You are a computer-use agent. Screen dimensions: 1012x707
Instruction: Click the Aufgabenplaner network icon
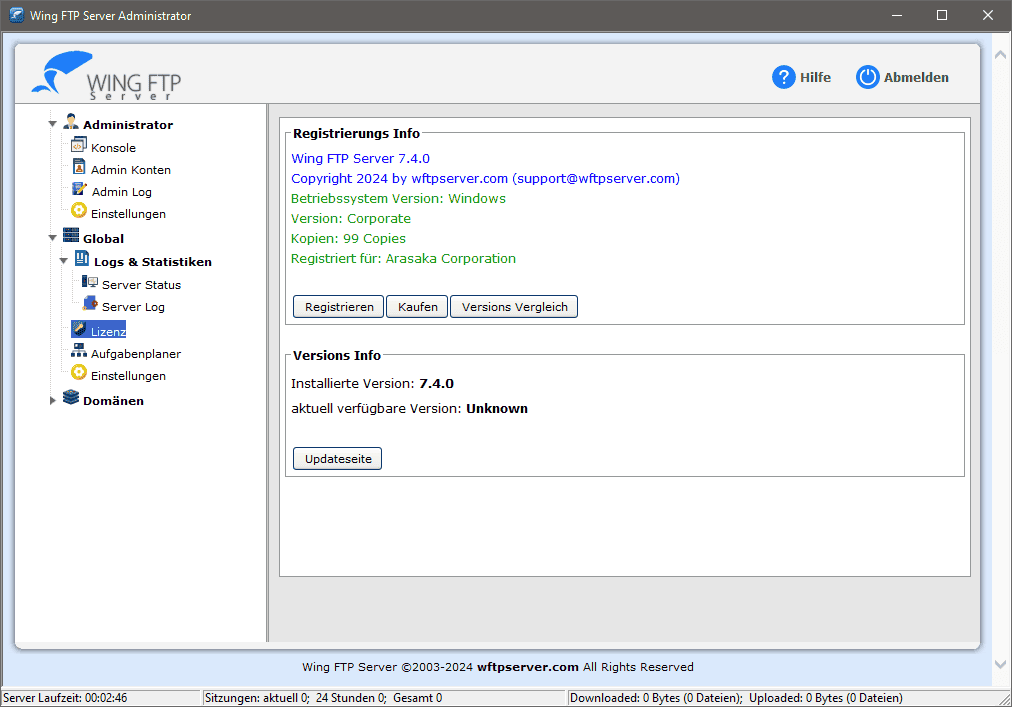pyautogui.click(x=79, y=351)
